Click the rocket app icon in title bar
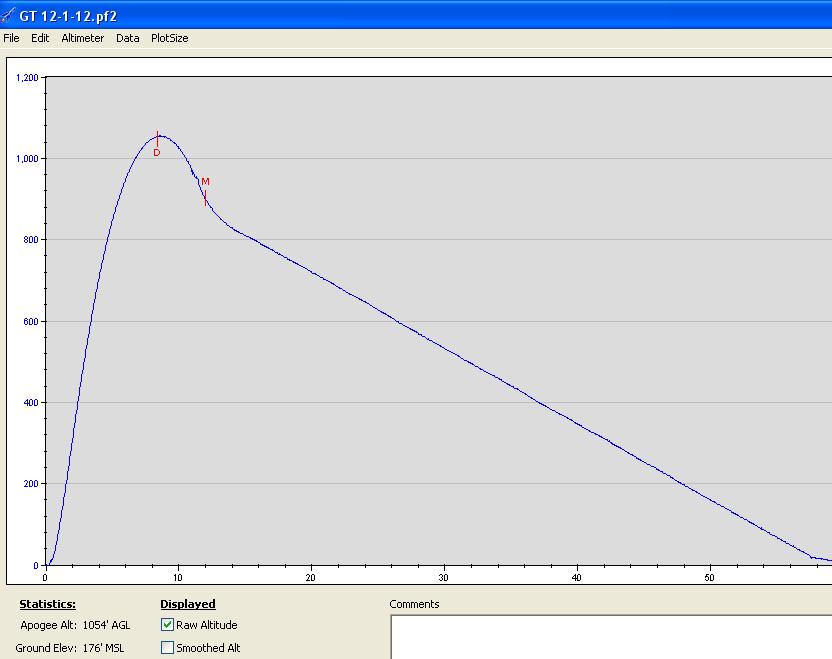 pyautogui.click(x=9, y=15)
